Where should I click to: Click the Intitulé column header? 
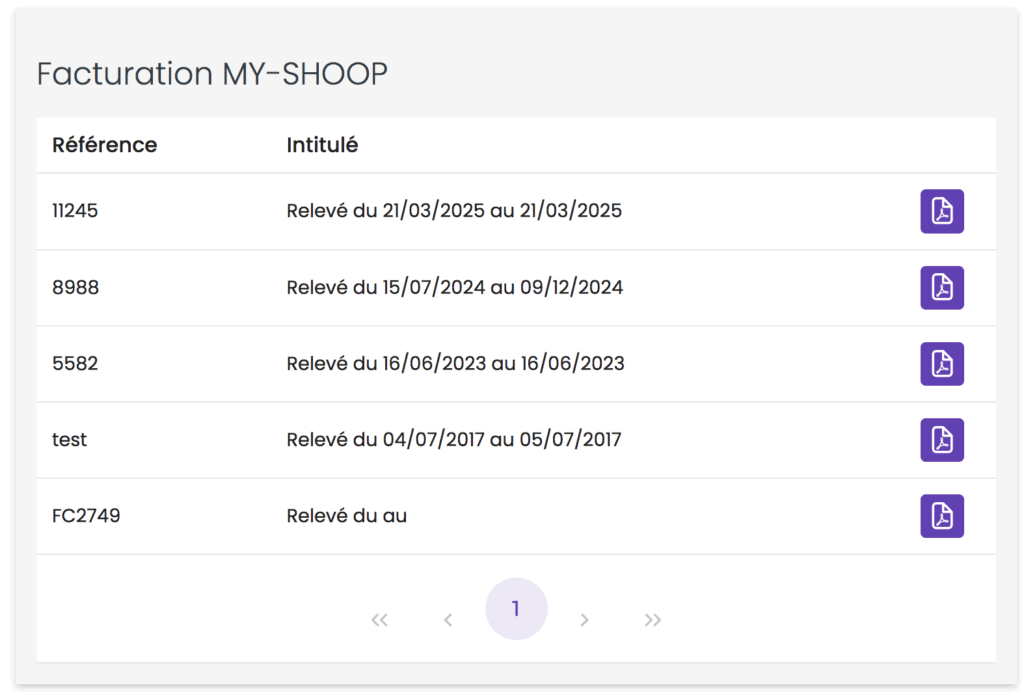(x=322, y=145)
